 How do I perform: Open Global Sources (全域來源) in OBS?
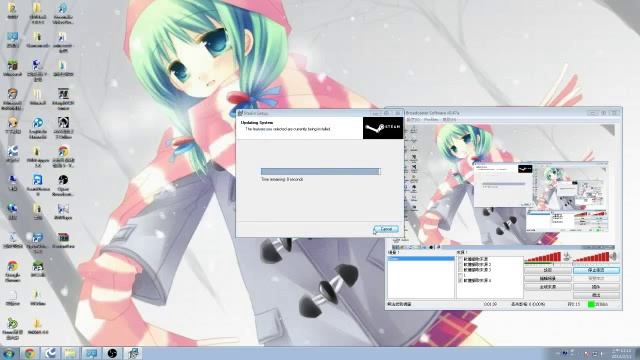tap(547, 287)
